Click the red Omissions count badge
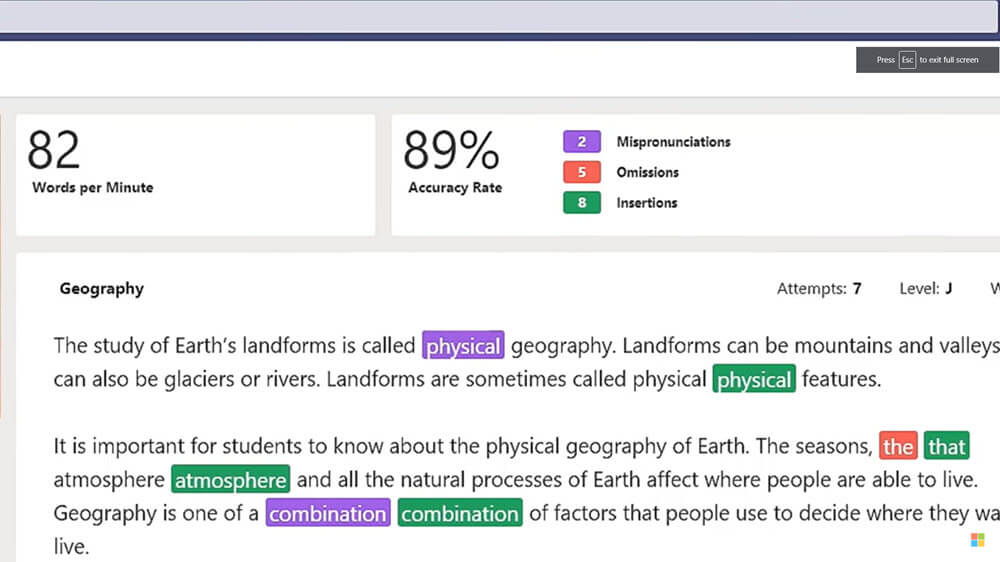This screenshot has height=562, width=1000. click(x=582, y=172)
